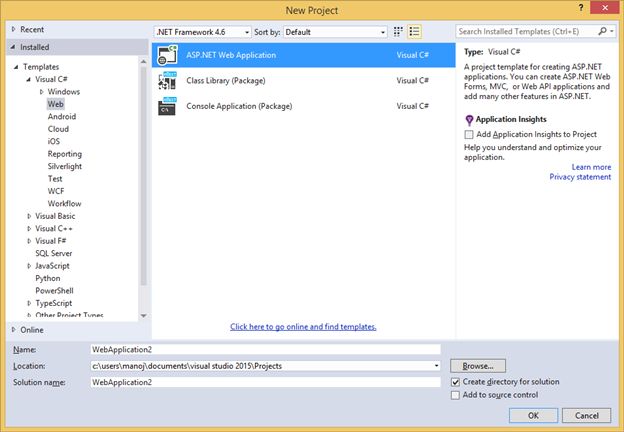Expand the Visual C++ node

point(29,229)
